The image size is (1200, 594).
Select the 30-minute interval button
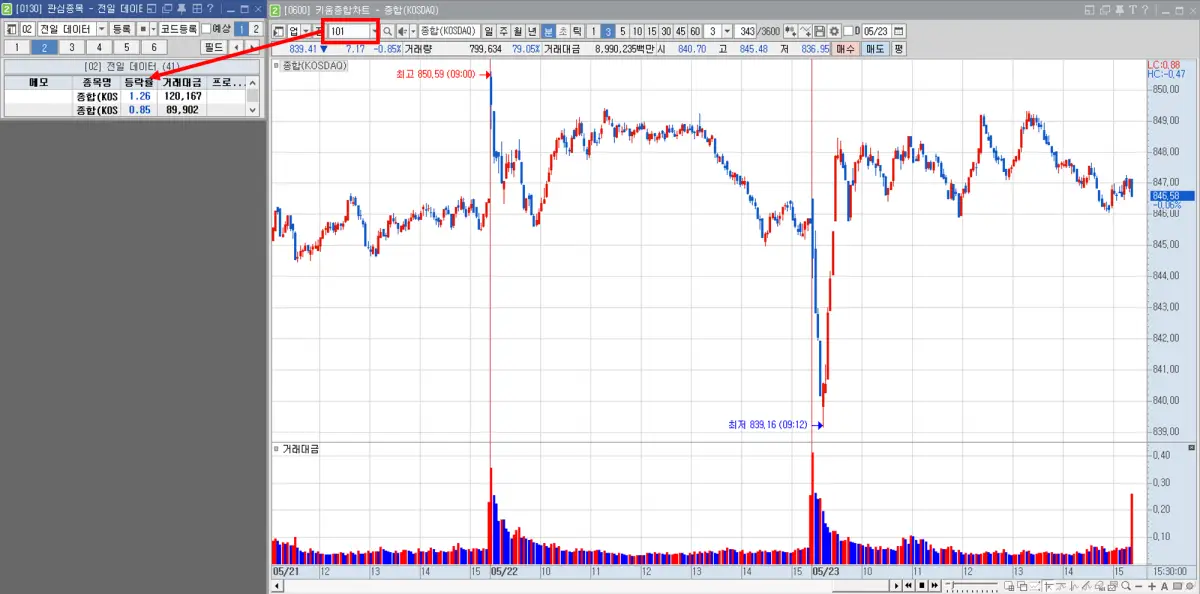click(x=665, y=31)
